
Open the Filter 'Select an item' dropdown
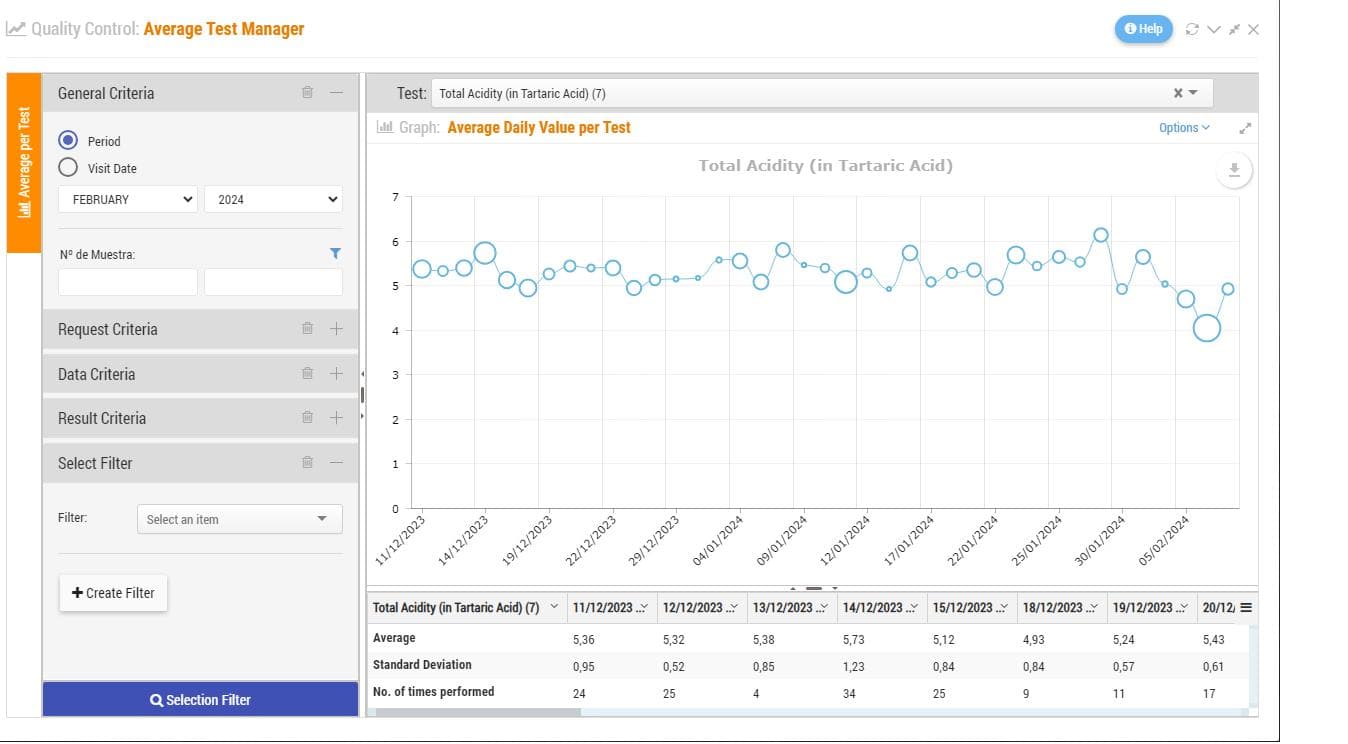pyautogui.click(x=239, y=519)
